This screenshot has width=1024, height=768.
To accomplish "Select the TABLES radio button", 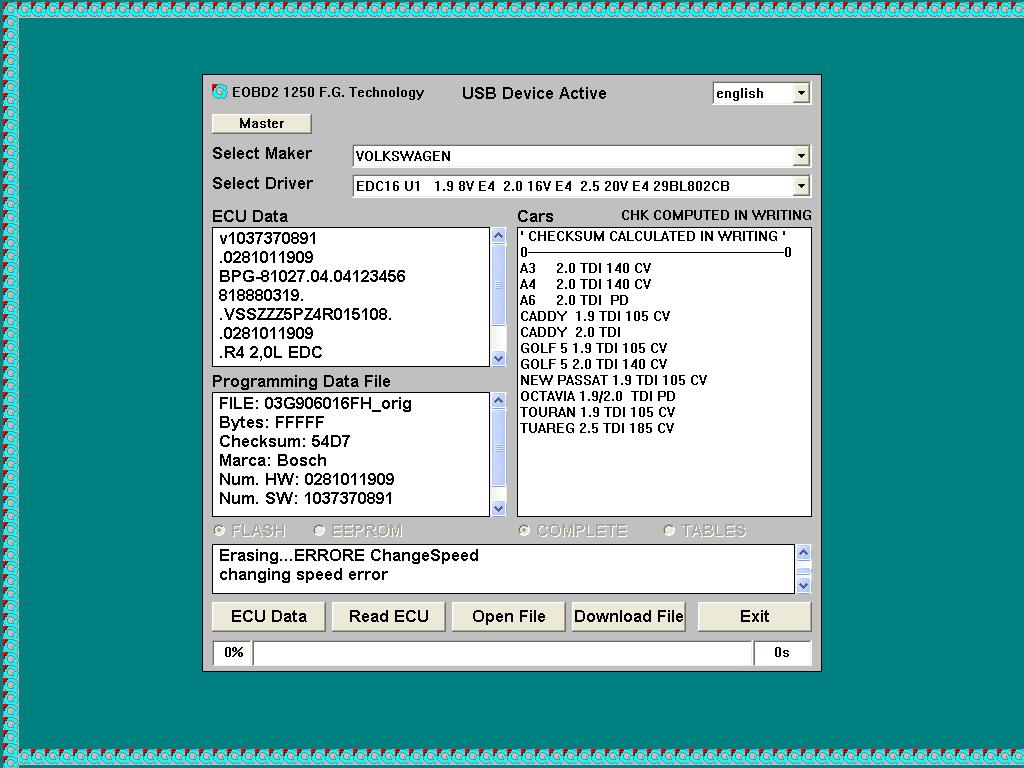I will coord(669,530).
